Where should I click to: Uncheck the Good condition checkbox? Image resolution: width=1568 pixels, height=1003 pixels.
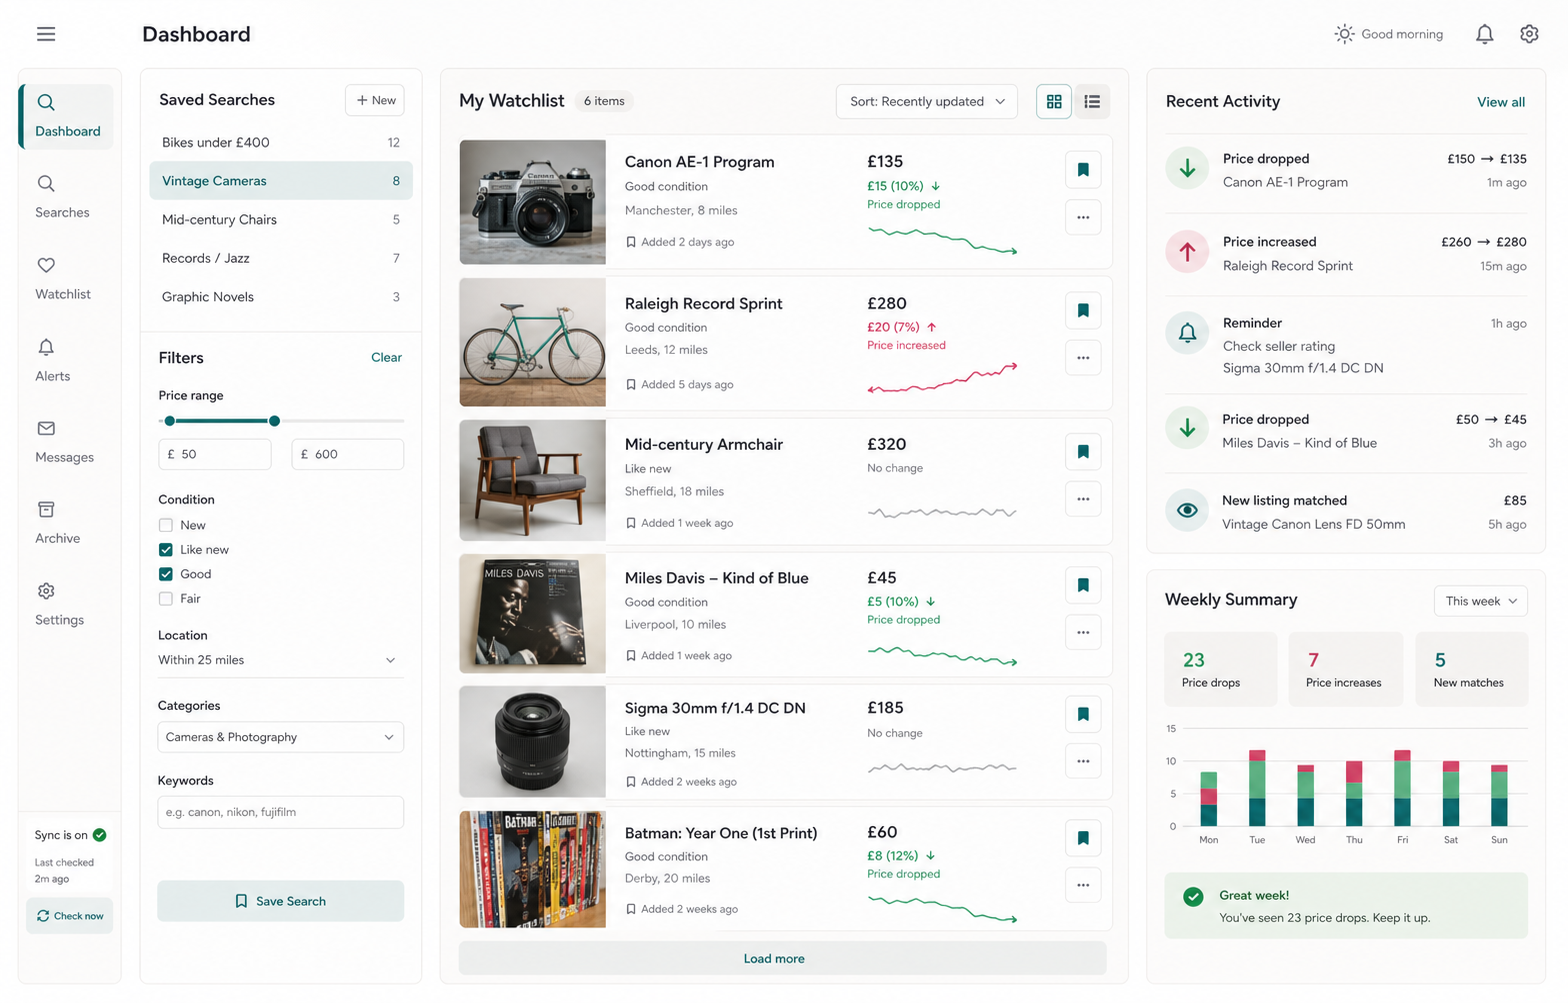coord(166,574)
